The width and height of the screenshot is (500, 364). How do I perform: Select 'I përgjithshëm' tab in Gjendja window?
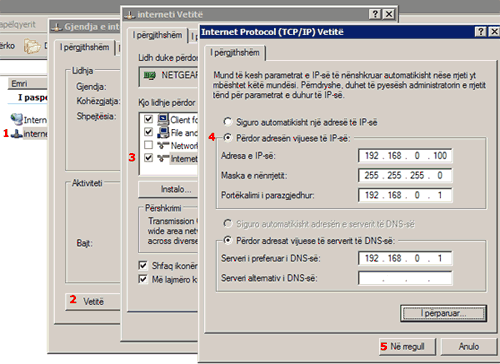[x=85, y=47]
